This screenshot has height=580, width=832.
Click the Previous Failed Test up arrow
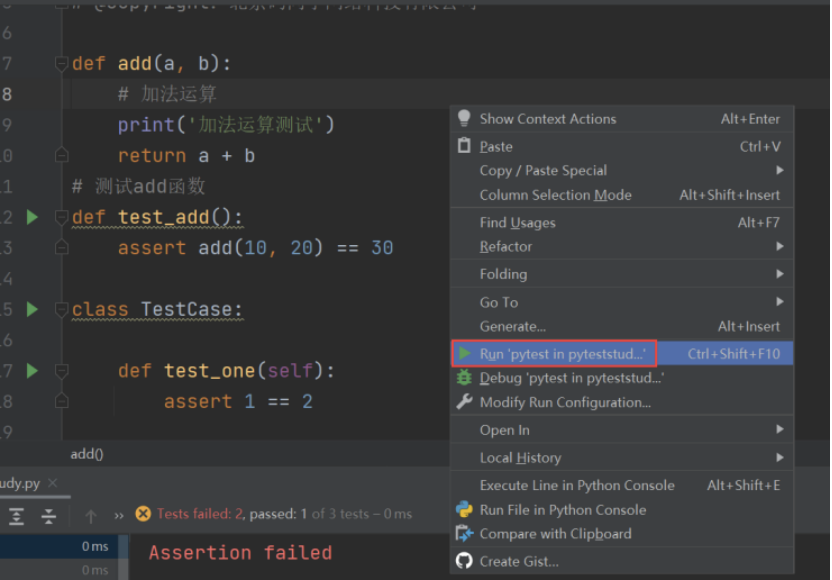pos(91,516)
